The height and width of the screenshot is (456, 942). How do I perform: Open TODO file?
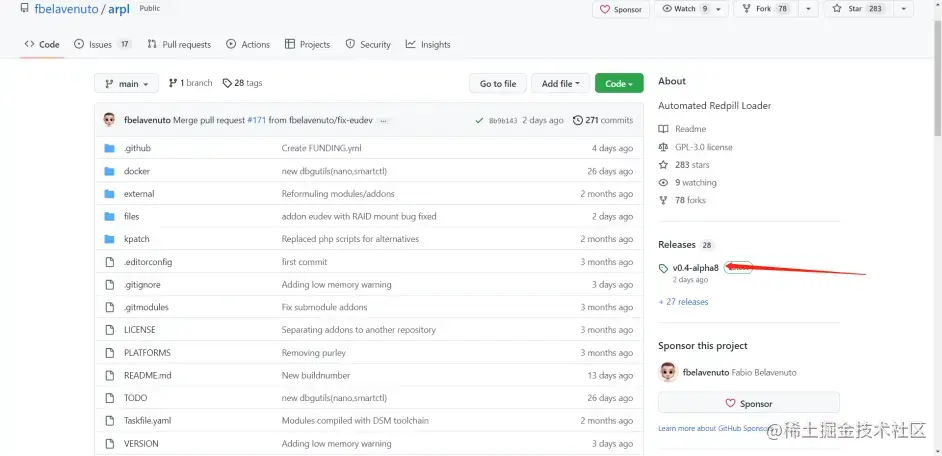pyautogui.click(x=135, y=398)
